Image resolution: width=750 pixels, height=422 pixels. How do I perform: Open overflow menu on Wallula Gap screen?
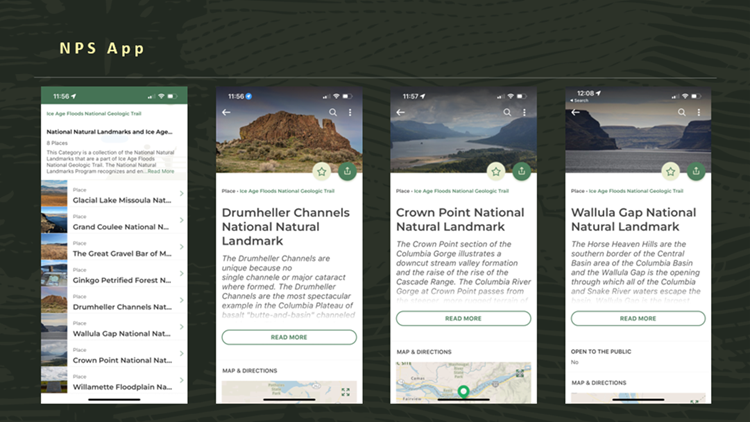(700, 113)
